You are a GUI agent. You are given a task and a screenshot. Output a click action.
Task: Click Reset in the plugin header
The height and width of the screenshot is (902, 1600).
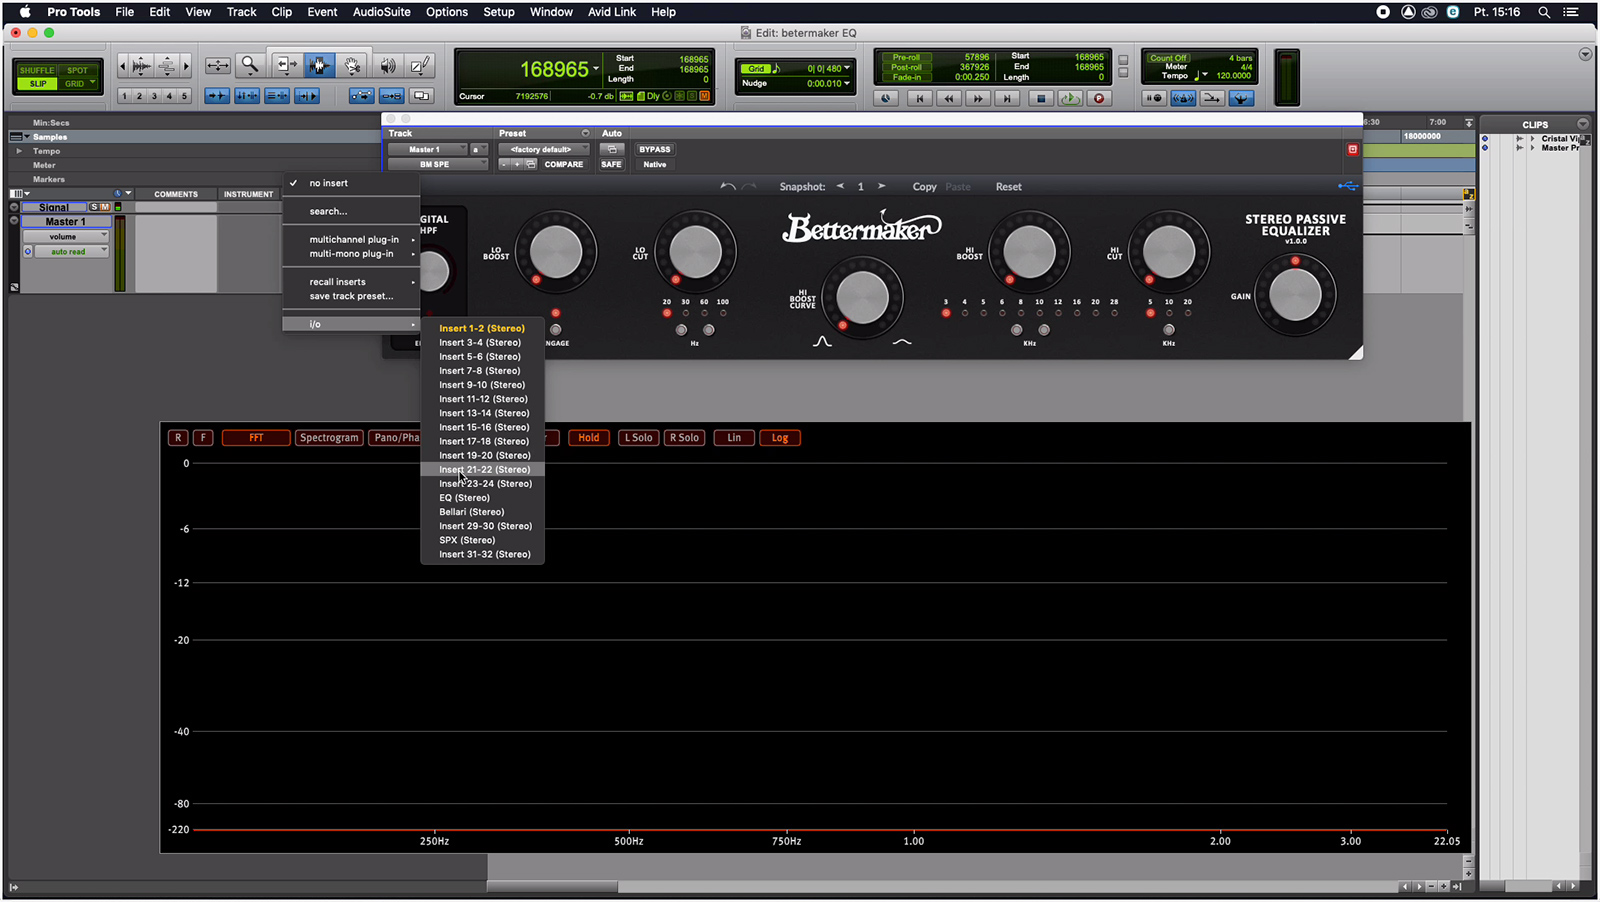1008,187
